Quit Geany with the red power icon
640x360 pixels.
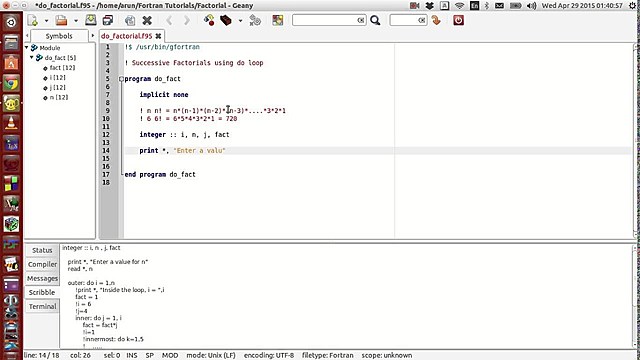coord(458,20)
